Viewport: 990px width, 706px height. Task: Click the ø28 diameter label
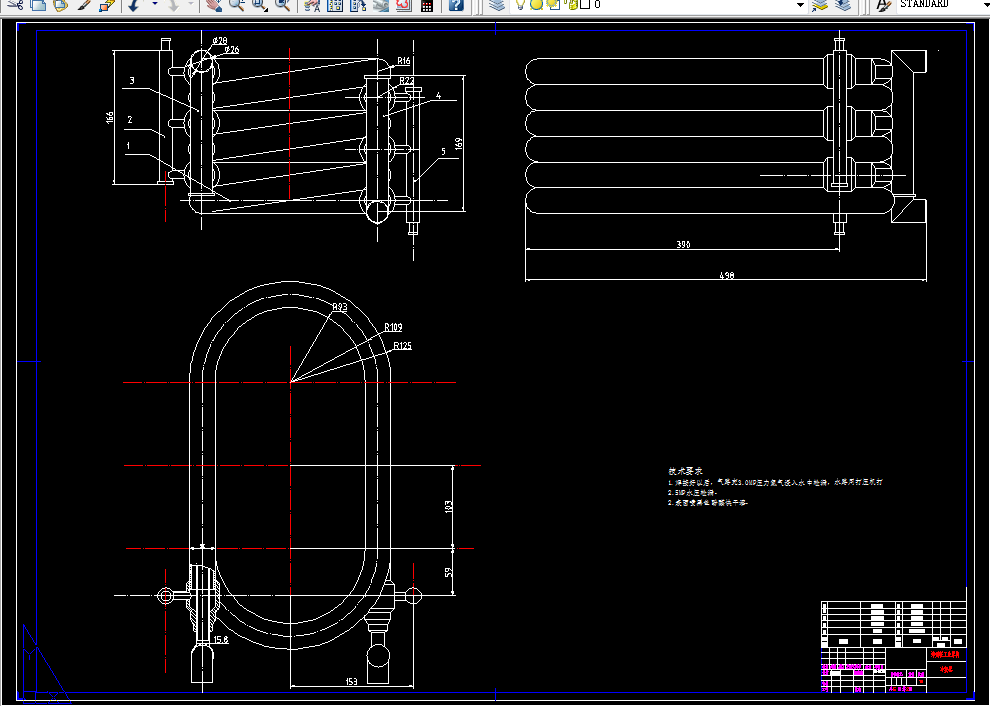tap(220, 40)
